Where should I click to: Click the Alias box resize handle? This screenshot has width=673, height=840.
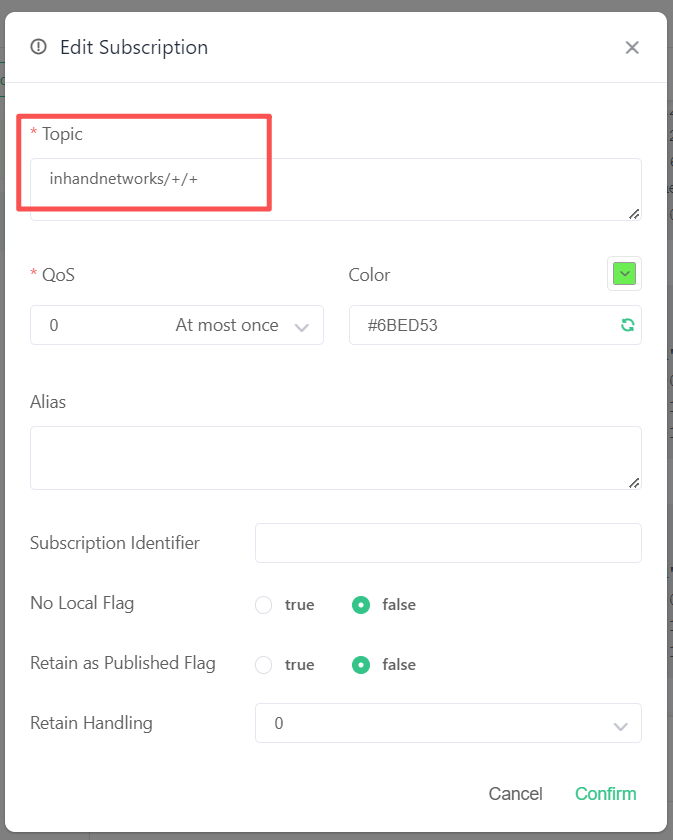click(x=634, y=482)
